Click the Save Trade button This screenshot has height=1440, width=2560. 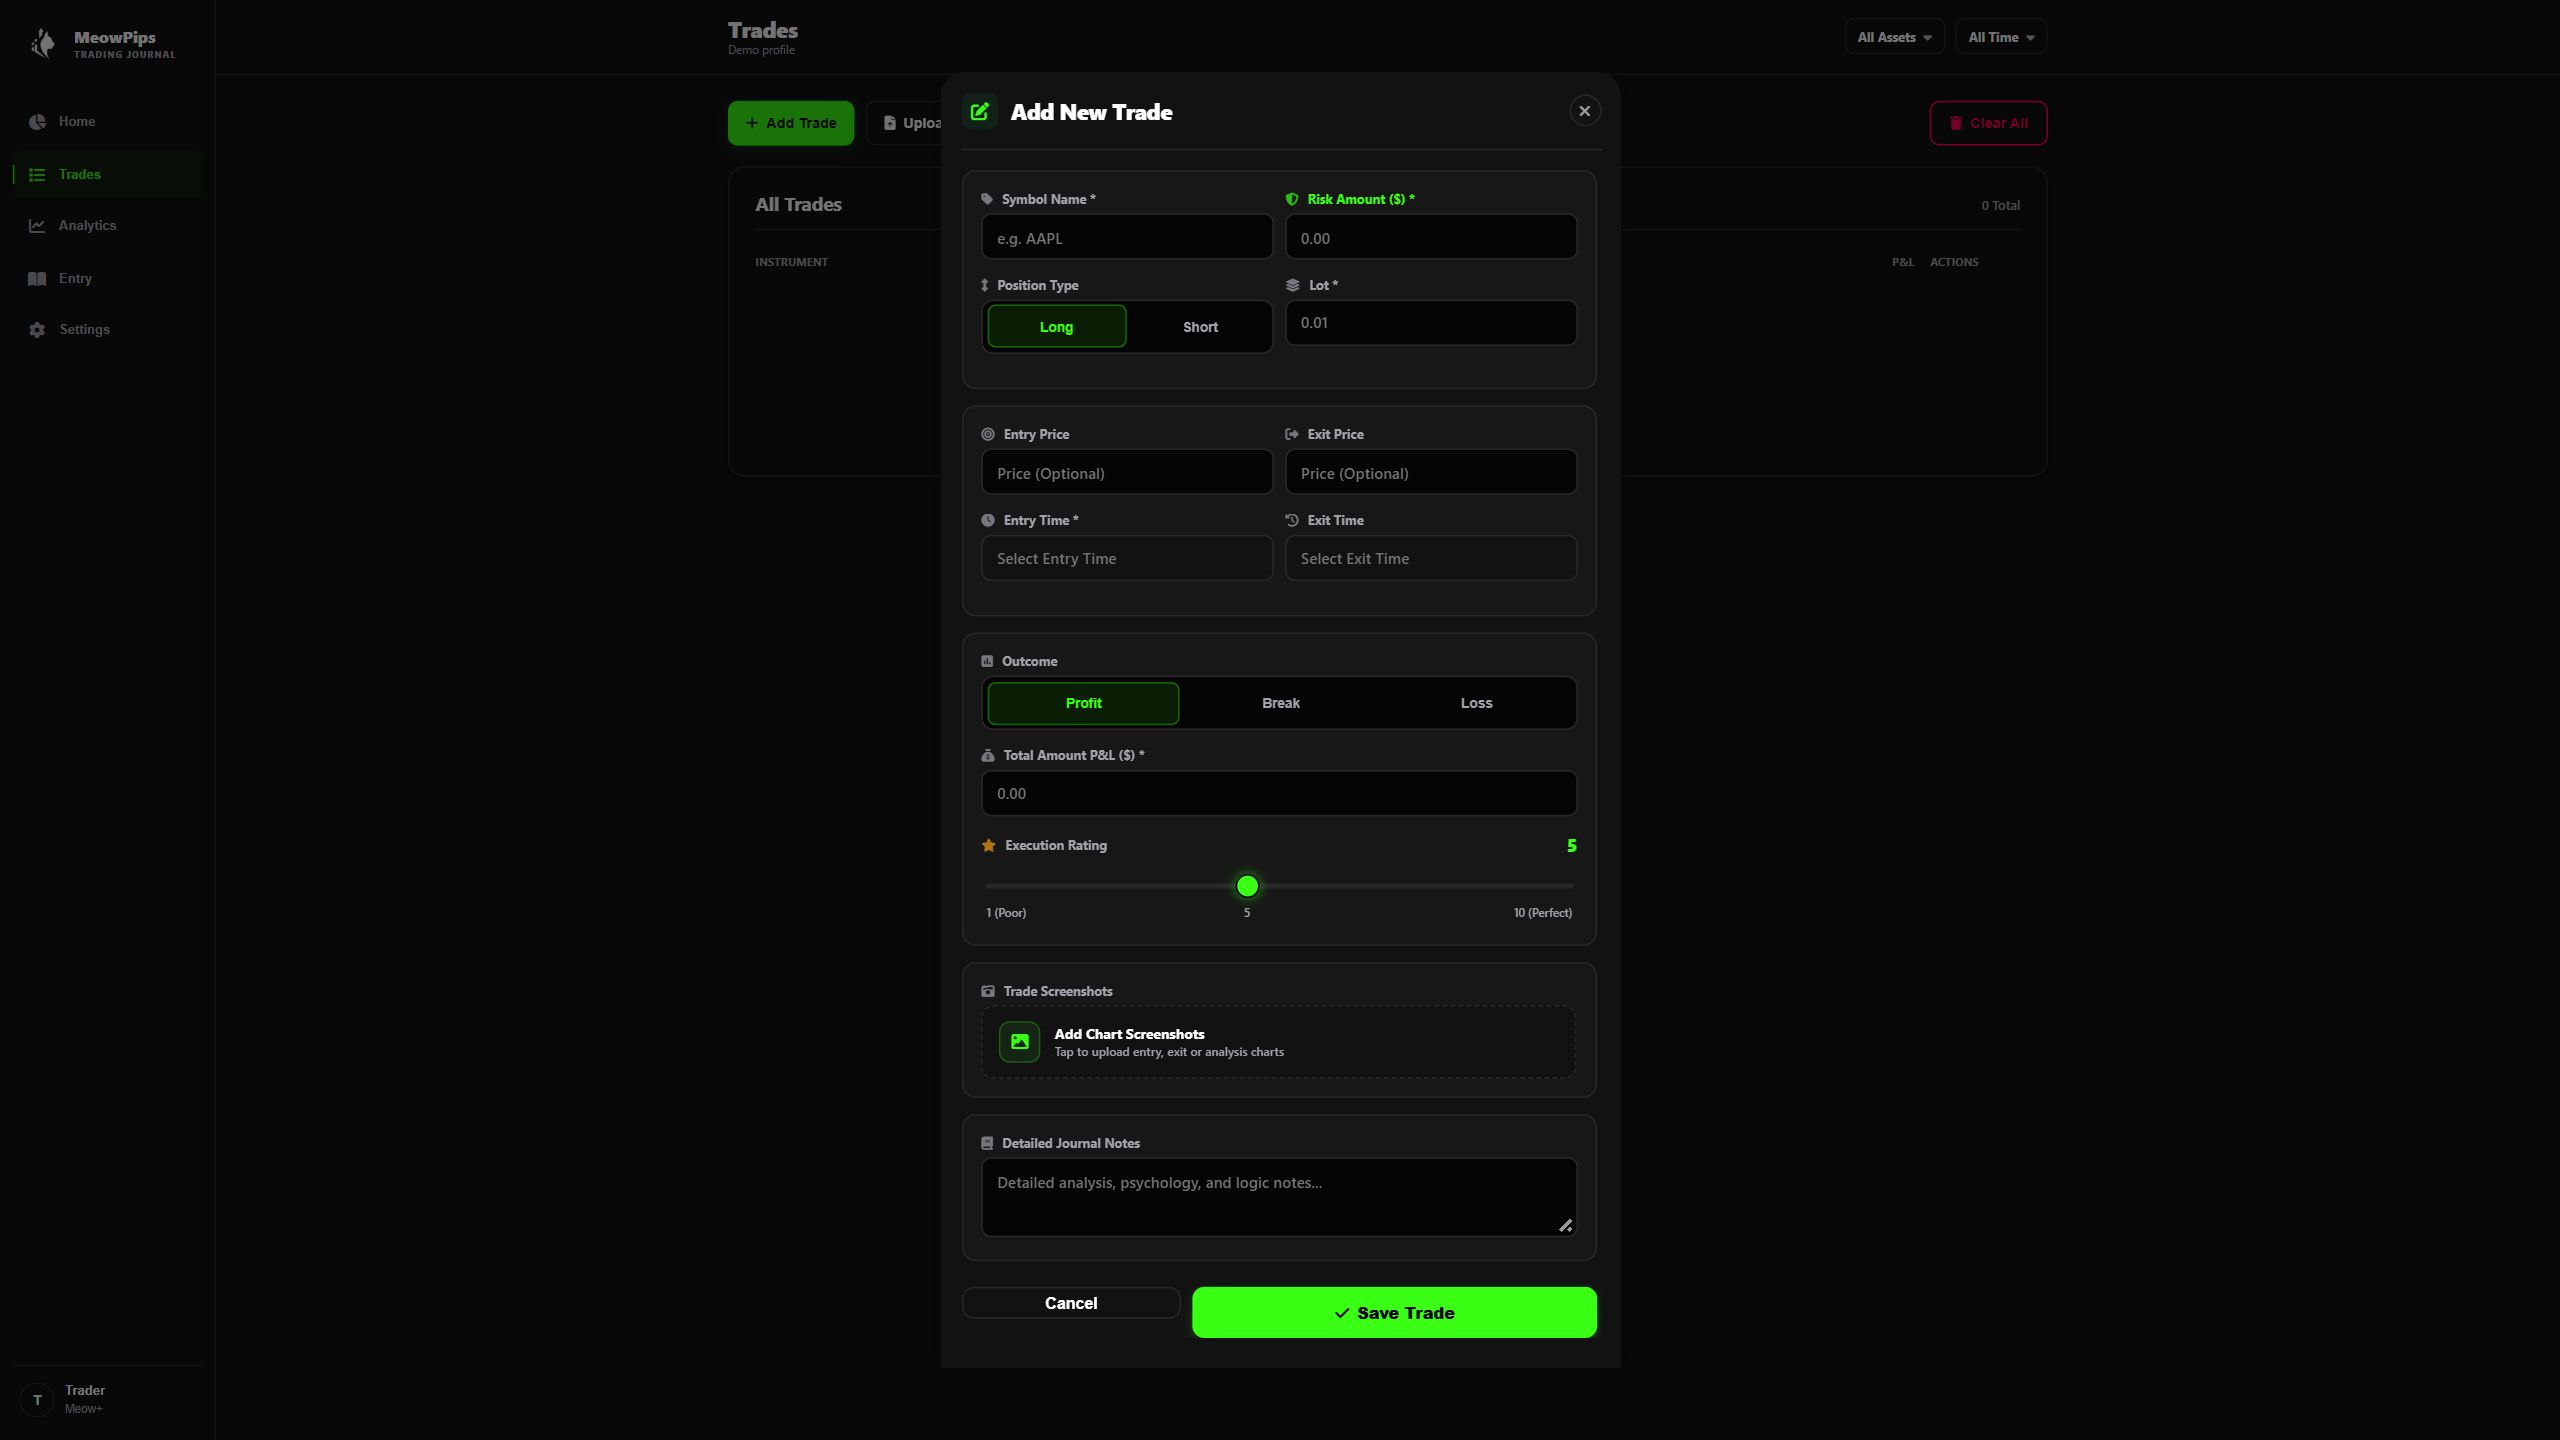click(x=1394, y=1313)
